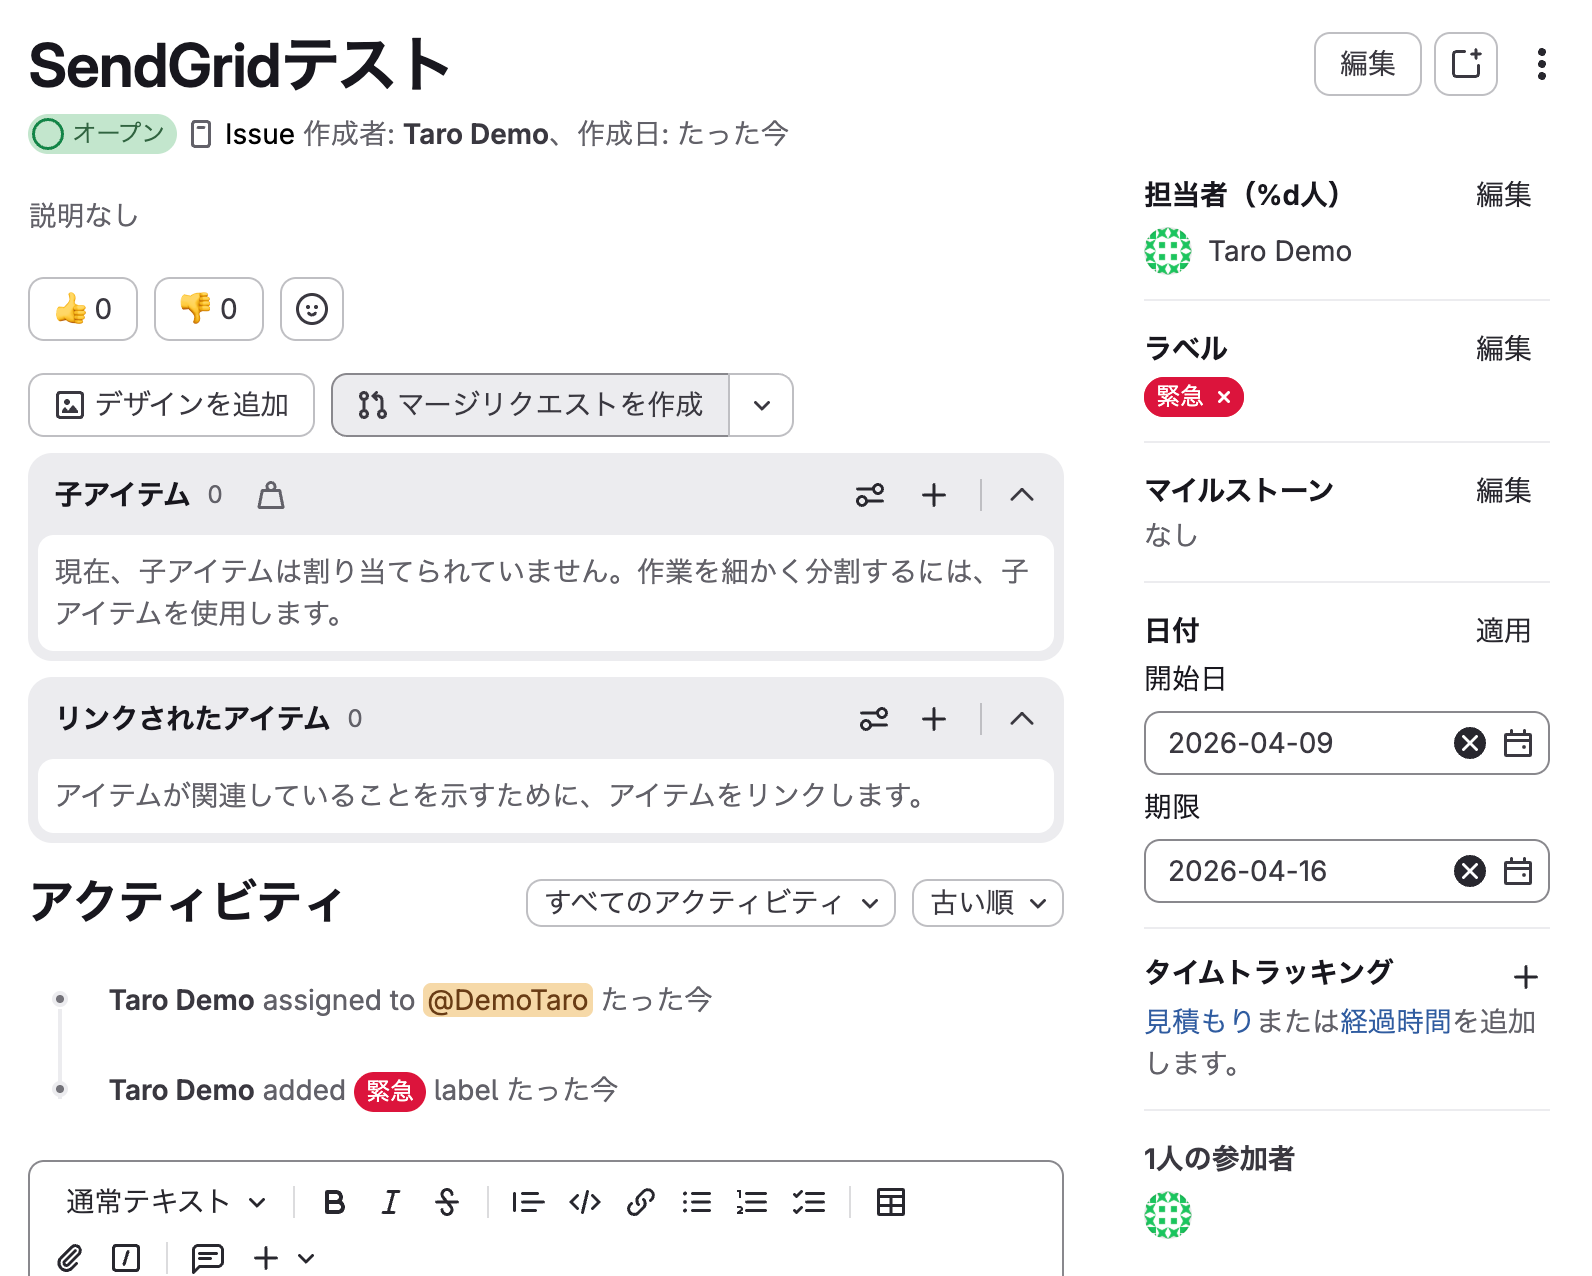1592x1276 pixels.
Task: Click the @DemoTaro mention link
Action: tap(508, 1000)
